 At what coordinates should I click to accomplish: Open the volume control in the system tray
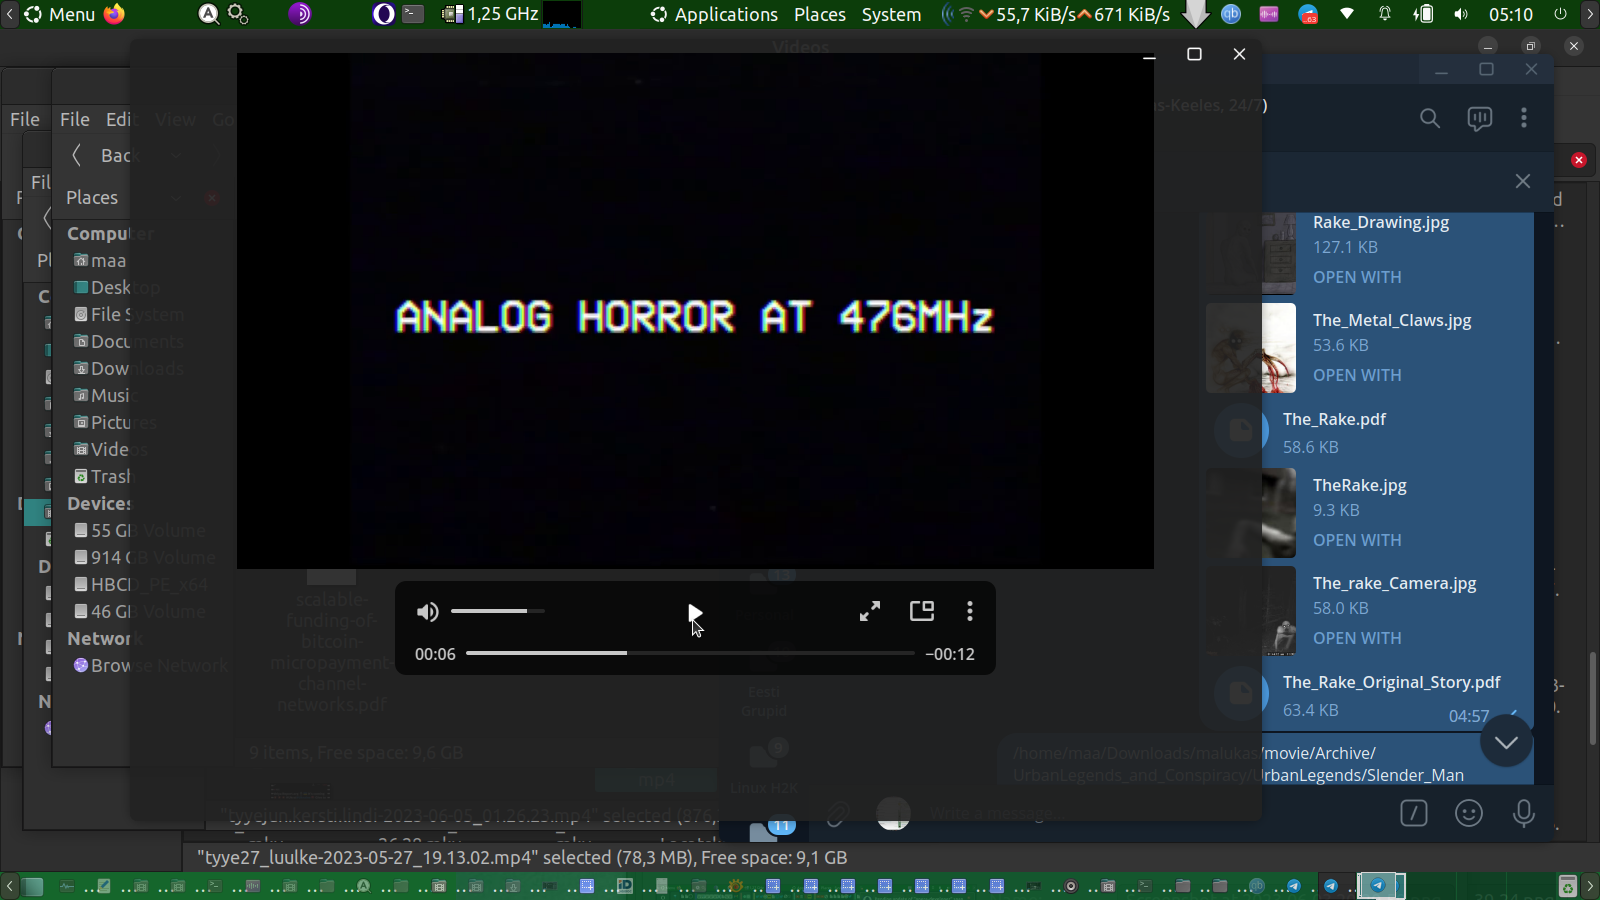coord(1461,14)
